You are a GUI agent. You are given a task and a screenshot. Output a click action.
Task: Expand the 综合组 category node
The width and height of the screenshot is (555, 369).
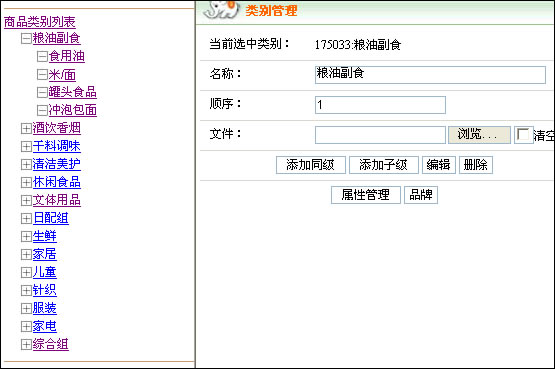(x=26, y=345)
